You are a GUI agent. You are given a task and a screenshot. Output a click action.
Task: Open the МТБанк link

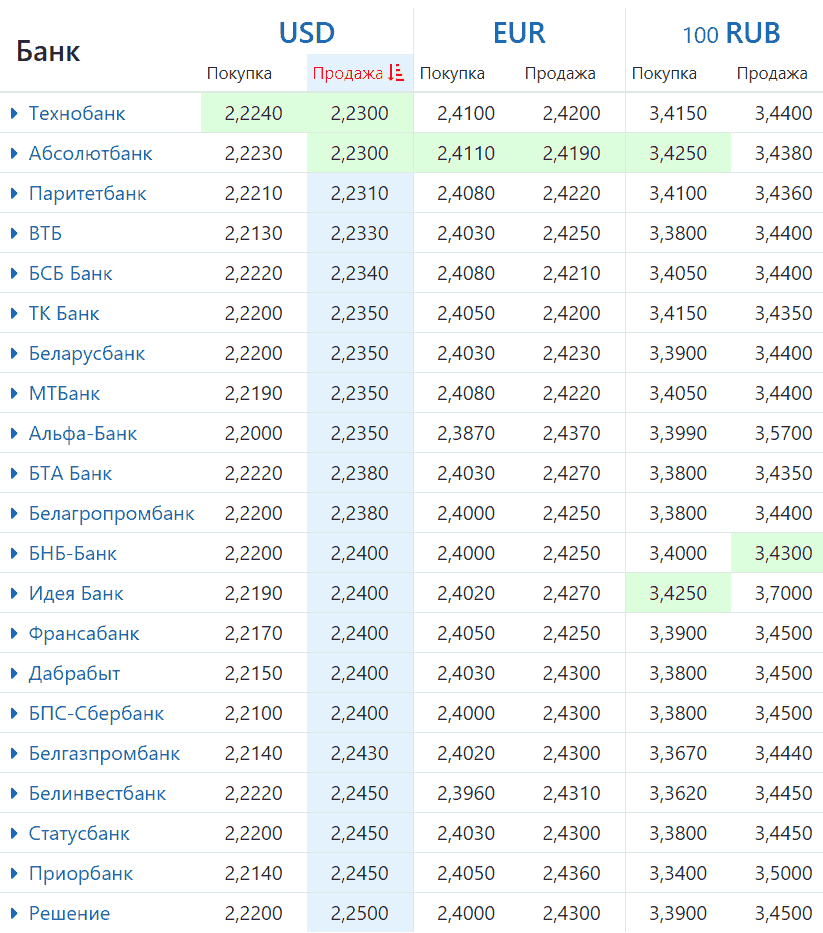pyautogui.click(x=64, y=393)
